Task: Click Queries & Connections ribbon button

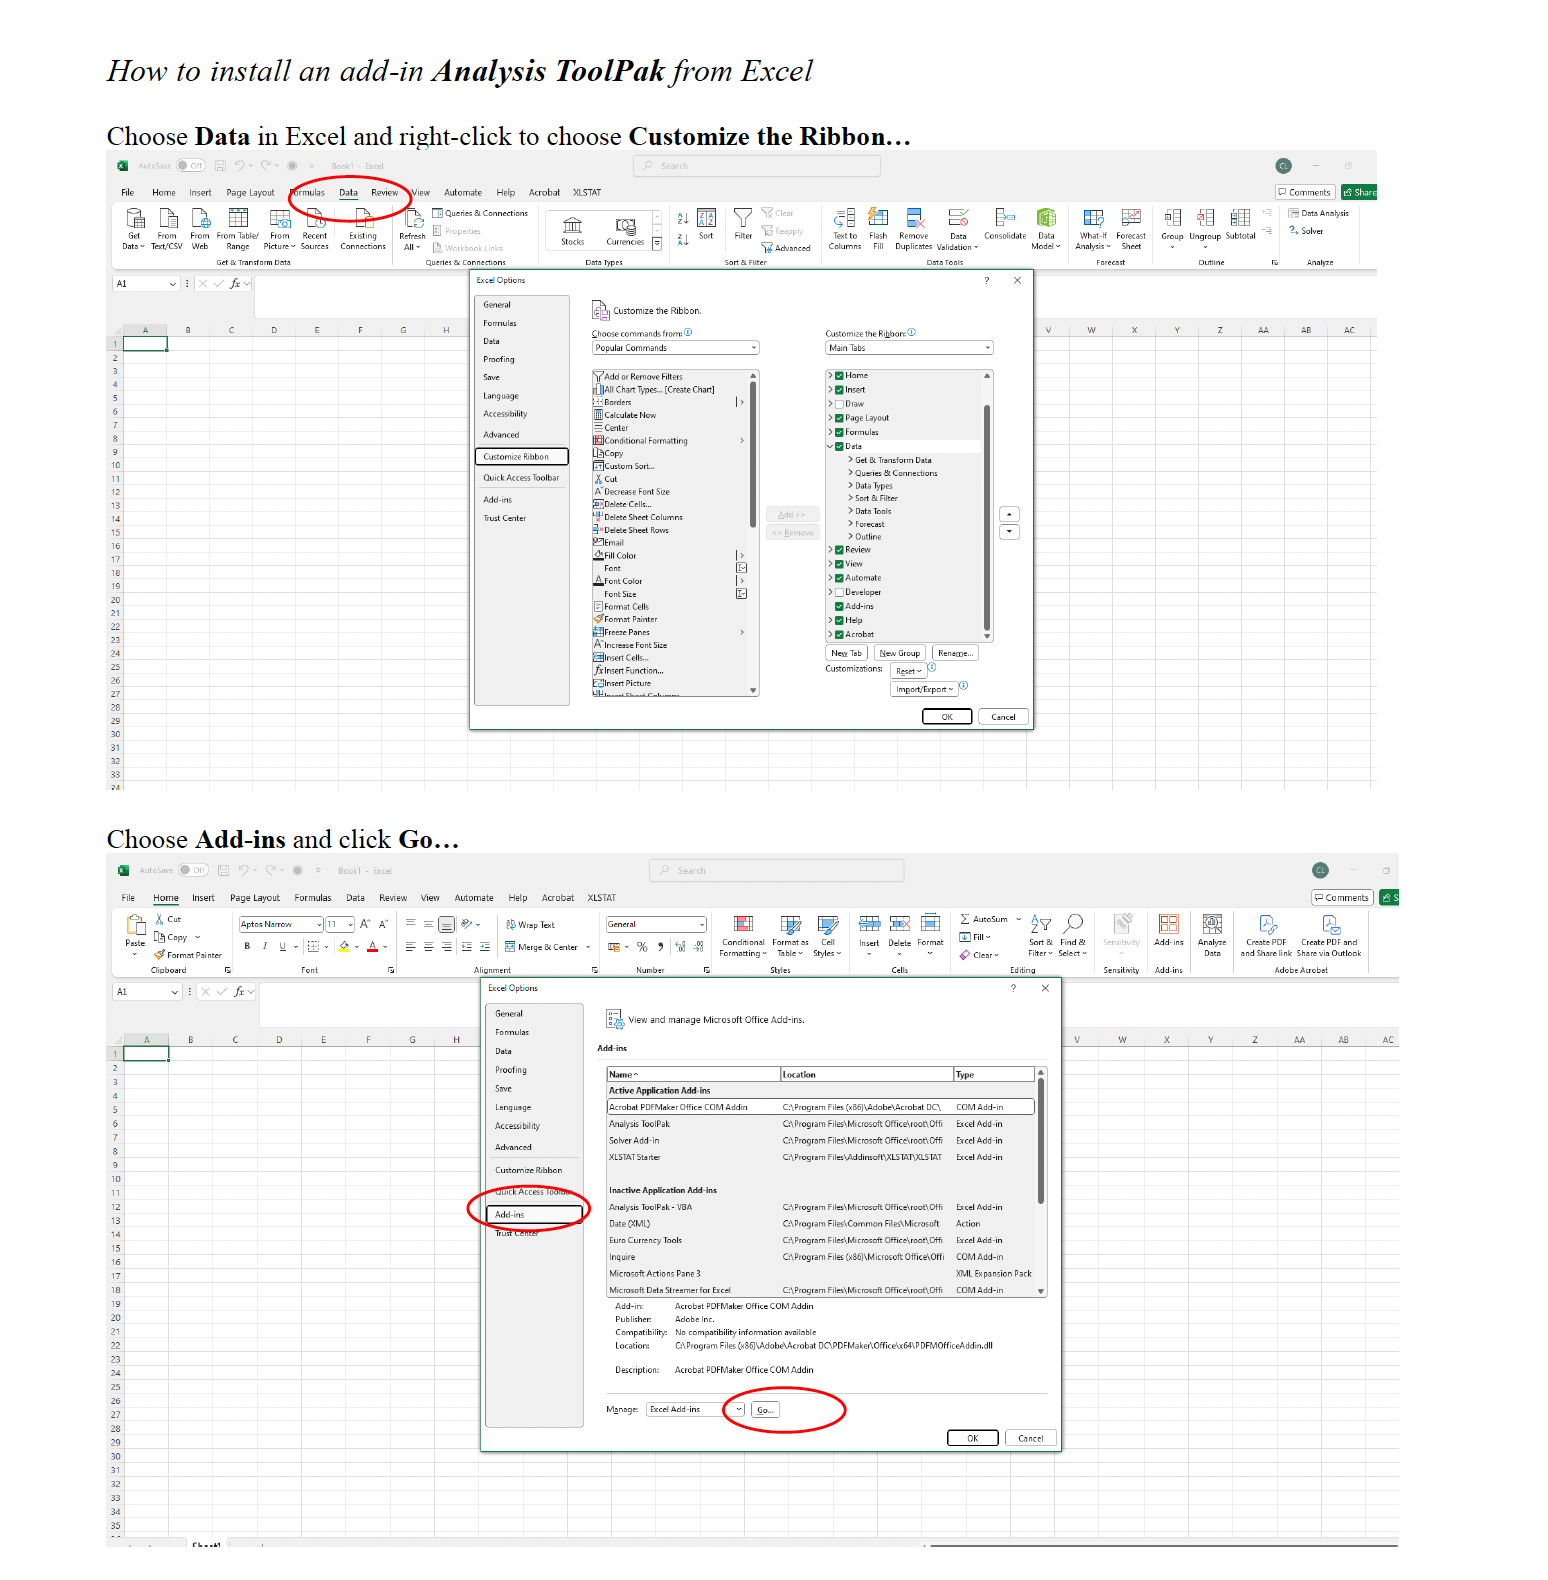Action: (x=480, y=213)
